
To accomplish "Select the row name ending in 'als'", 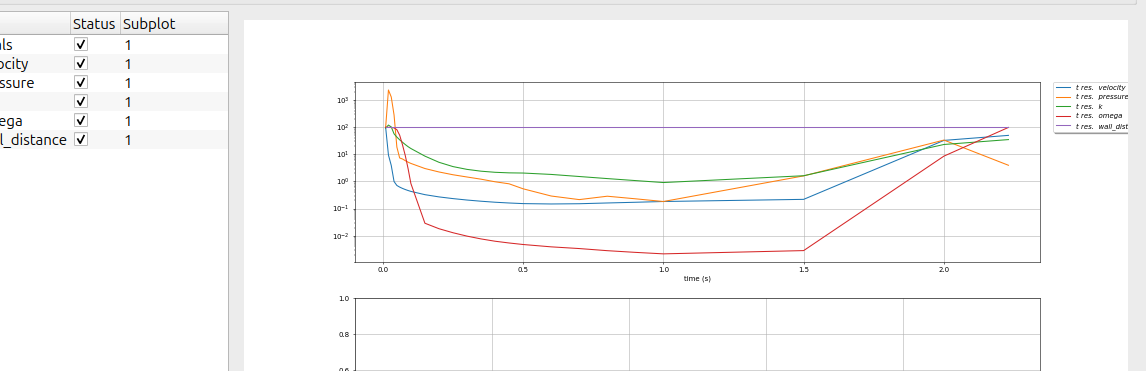I will [7, 45].
